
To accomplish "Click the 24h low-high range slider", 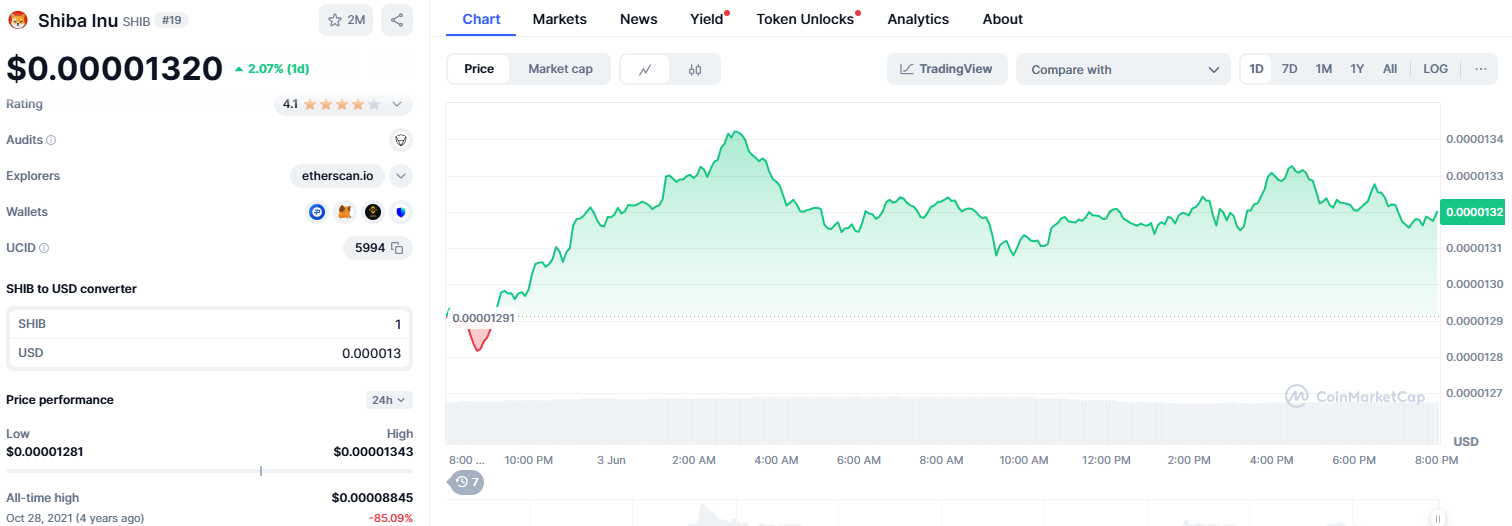I will pos(209,471).
